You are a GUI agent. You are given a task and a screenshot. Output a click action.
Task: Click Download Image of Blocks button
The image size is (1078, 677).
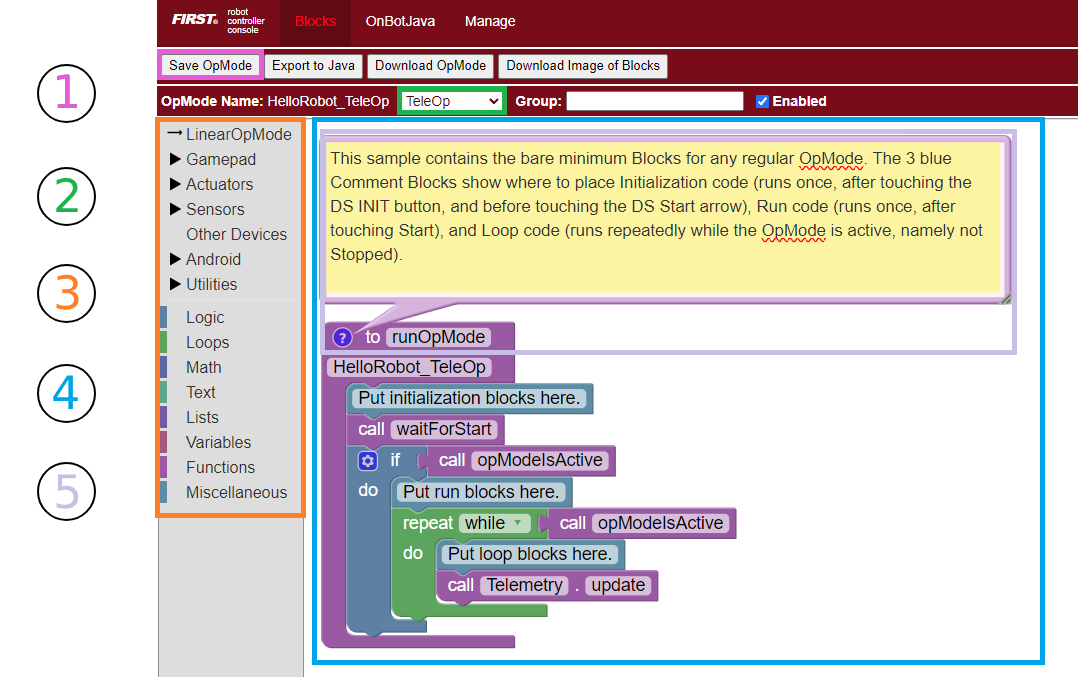coord(583,66)
